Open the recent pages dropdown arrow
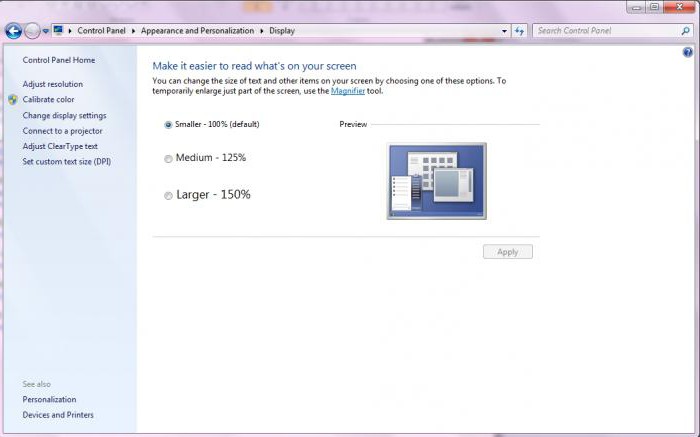 tap(46, 31)
